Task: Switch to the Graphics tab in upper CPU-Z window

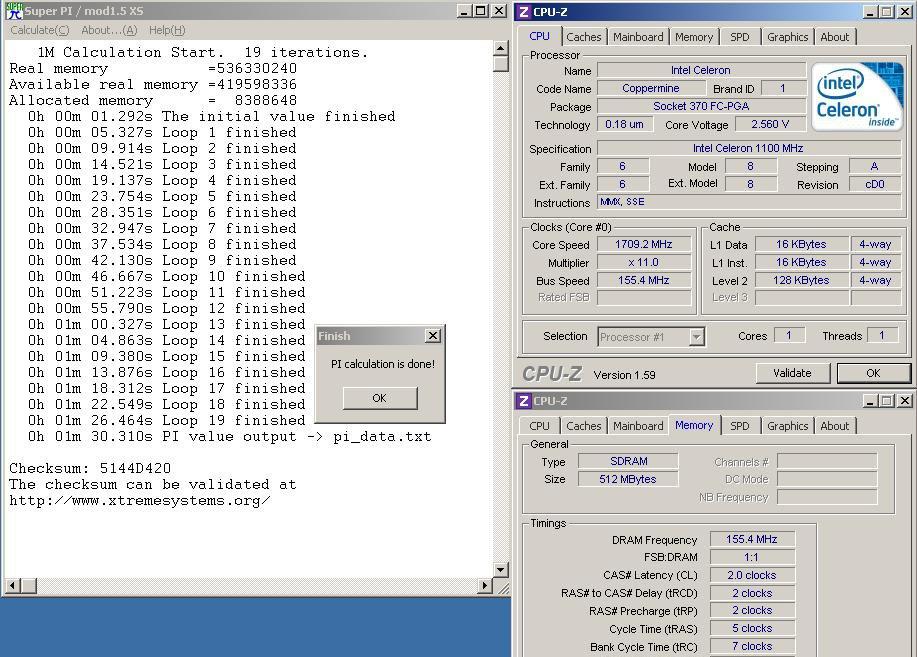Action: (x=788, y=37)
